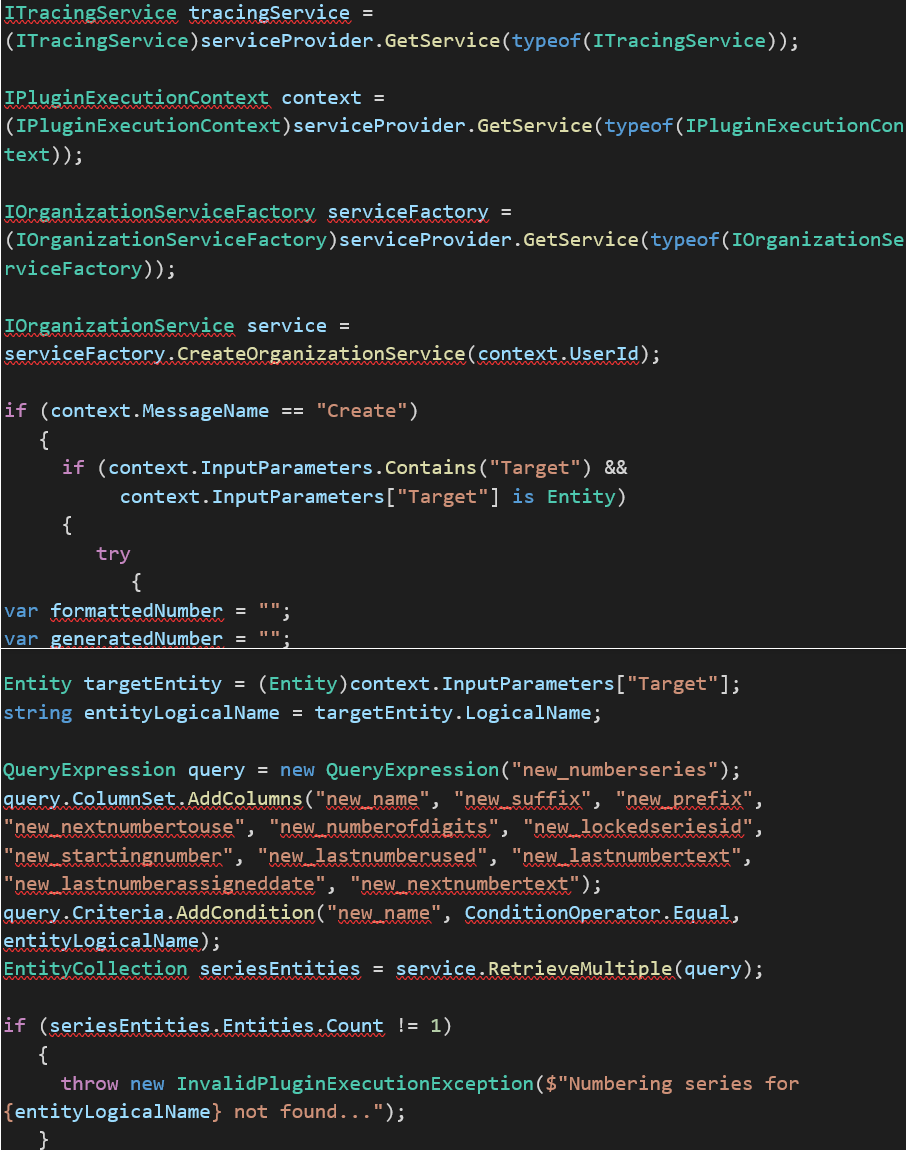Click the targetEntity variable declaration
Image resolution: width=906 pixels, height=1150 pixels.
pyautogui.click(x=153, y=684)
